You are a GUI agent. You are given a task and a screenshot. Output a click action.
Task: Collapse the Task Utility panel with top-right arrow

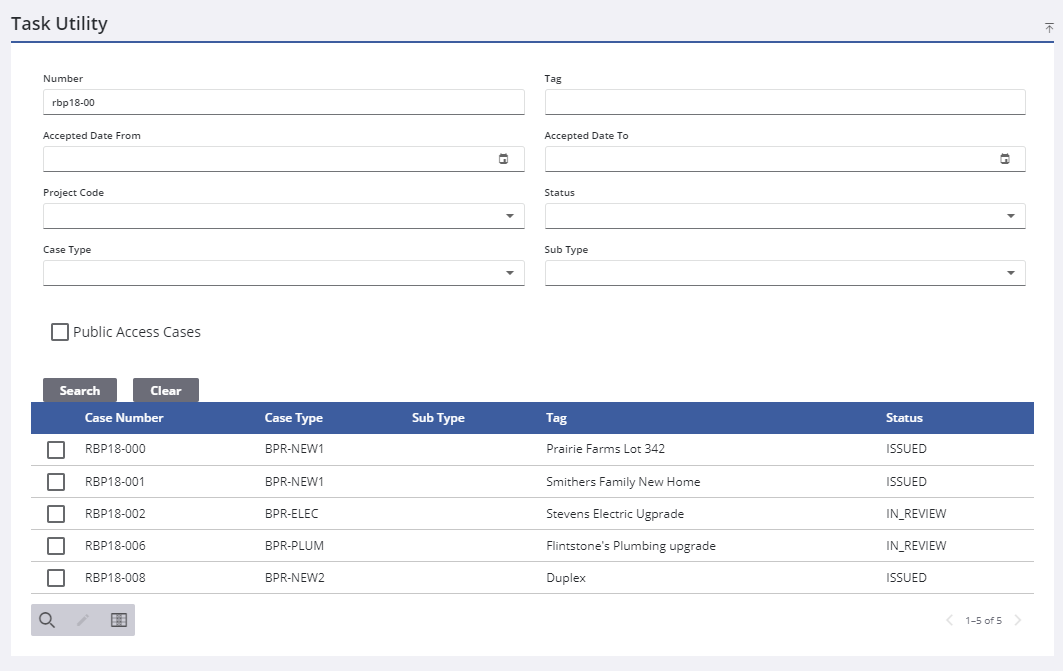(1049, 28)
